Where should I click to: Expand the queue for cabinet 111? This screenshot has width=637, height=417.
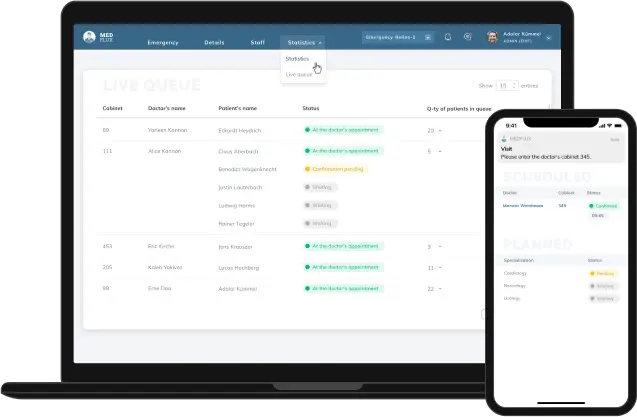tap(441, 151)
